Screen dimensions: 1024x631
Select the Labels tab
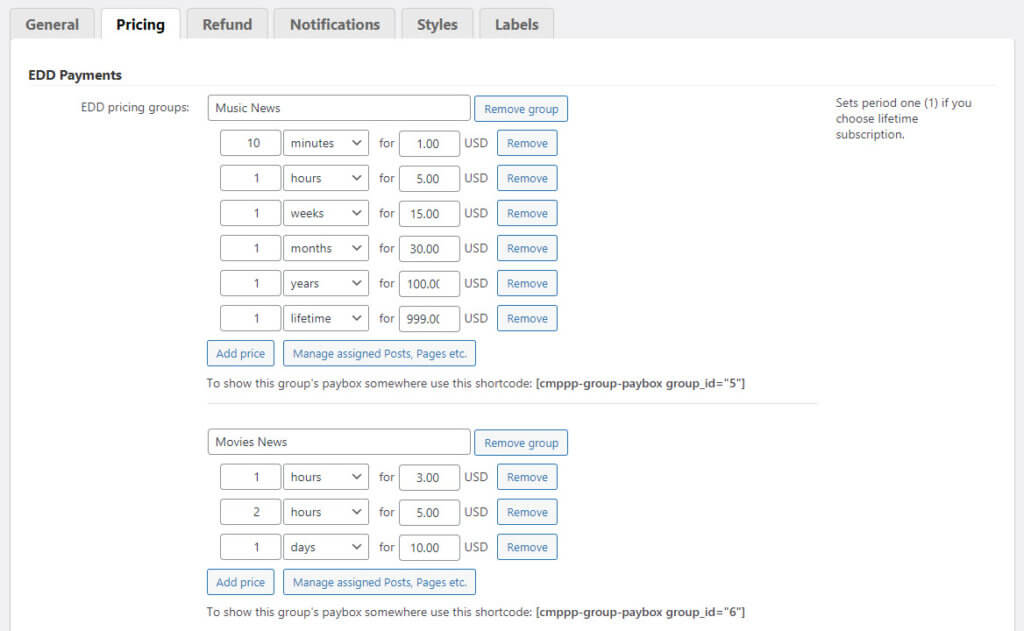coord(516,24)
